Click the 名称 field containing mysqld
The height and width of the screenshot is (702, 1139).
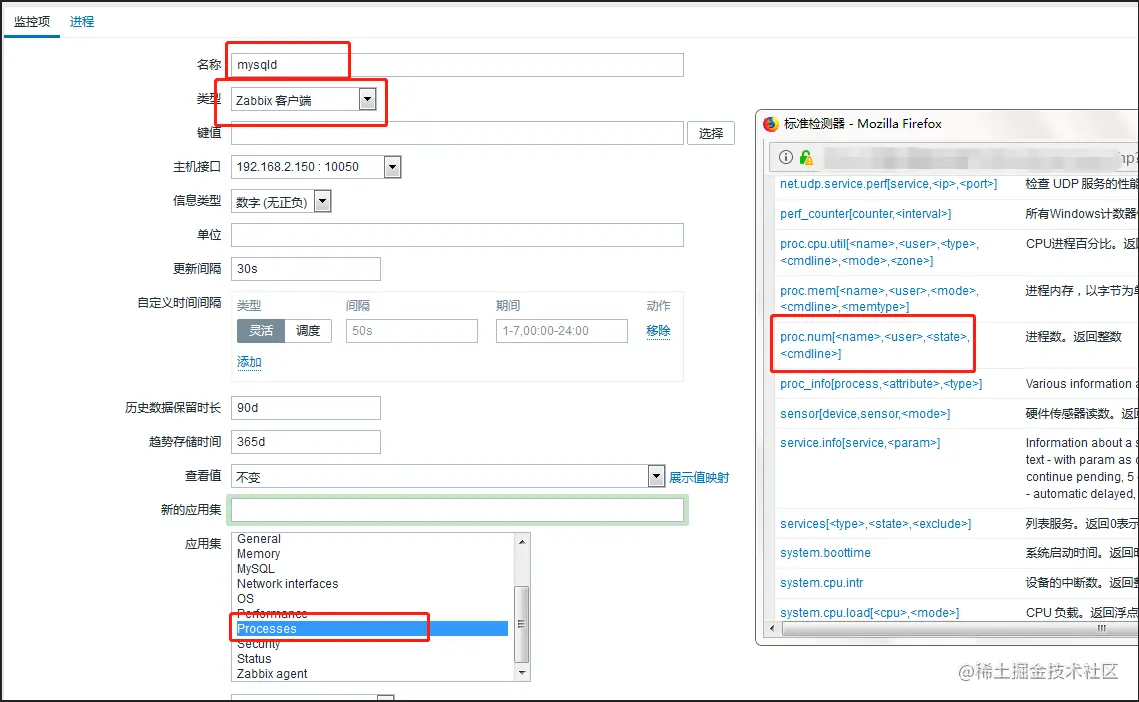457,65
